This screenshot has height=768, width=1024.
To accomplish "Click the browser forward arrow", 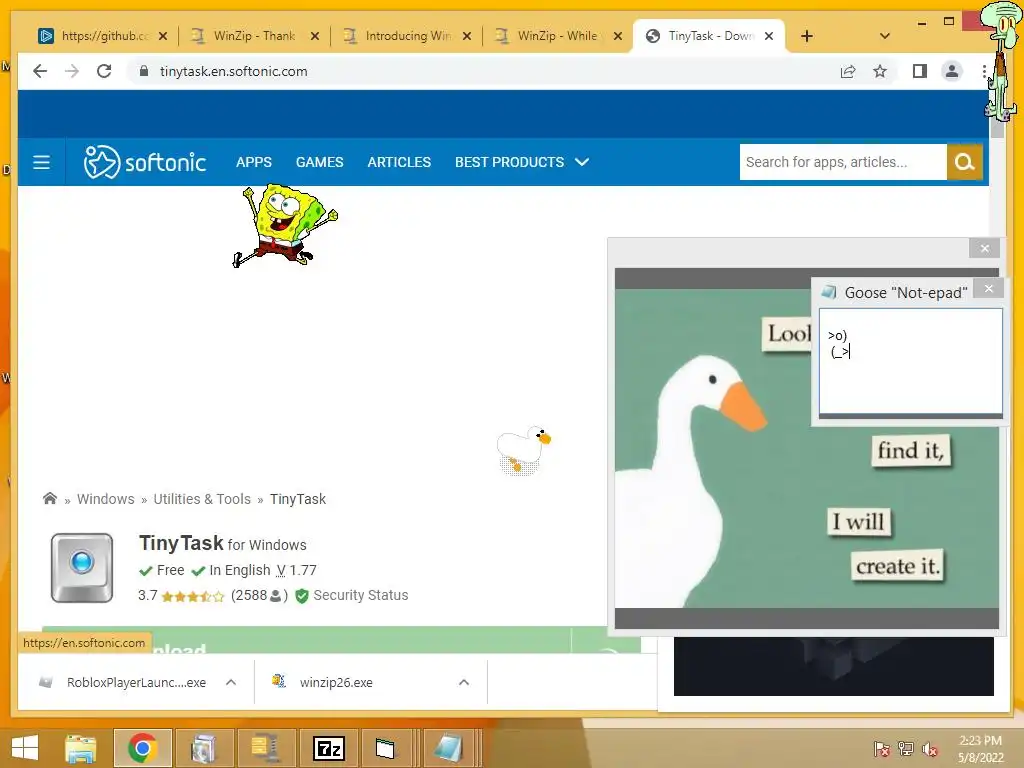I will click(x=72, y=71).
